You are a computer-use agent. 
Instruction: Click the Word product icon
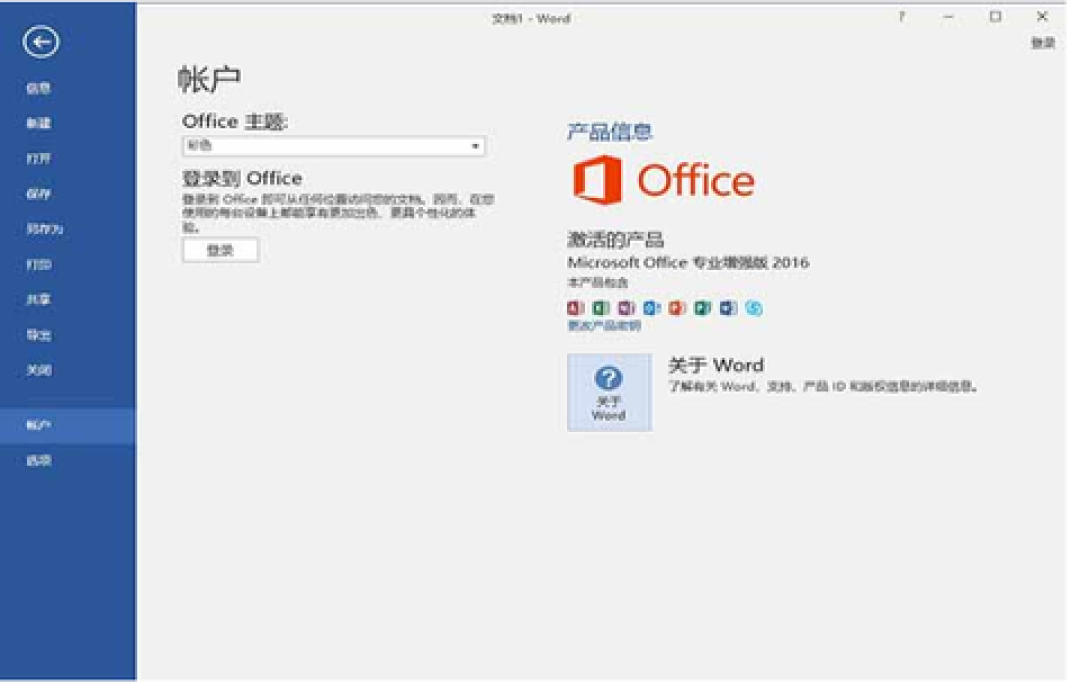tap(728, 308)
